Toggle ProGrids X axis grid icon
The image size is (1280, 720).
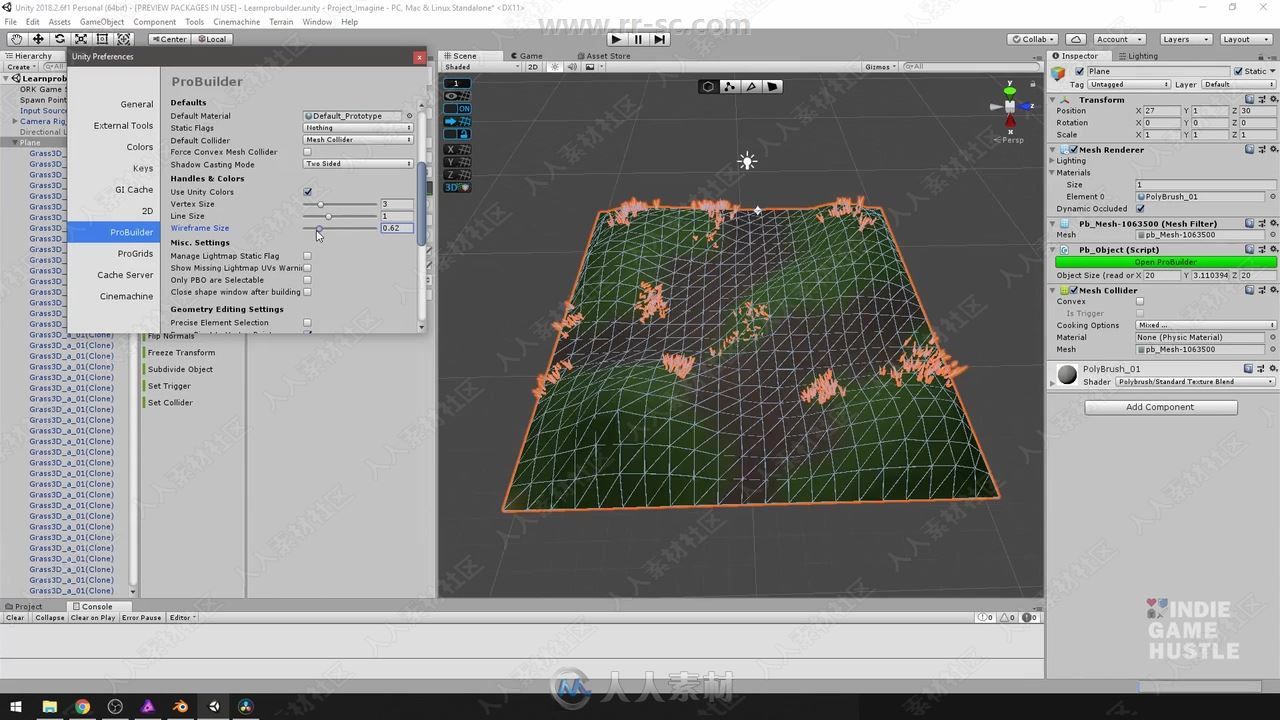click(457, 149)
